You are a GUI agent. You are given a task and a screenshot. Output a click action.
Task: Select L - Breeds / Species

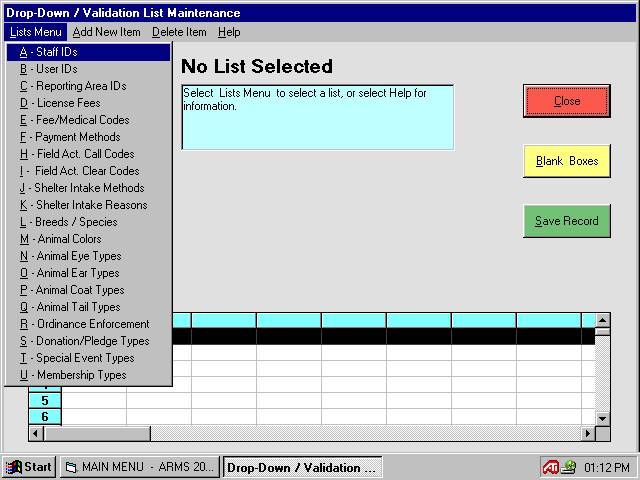(x=89, y=222)
